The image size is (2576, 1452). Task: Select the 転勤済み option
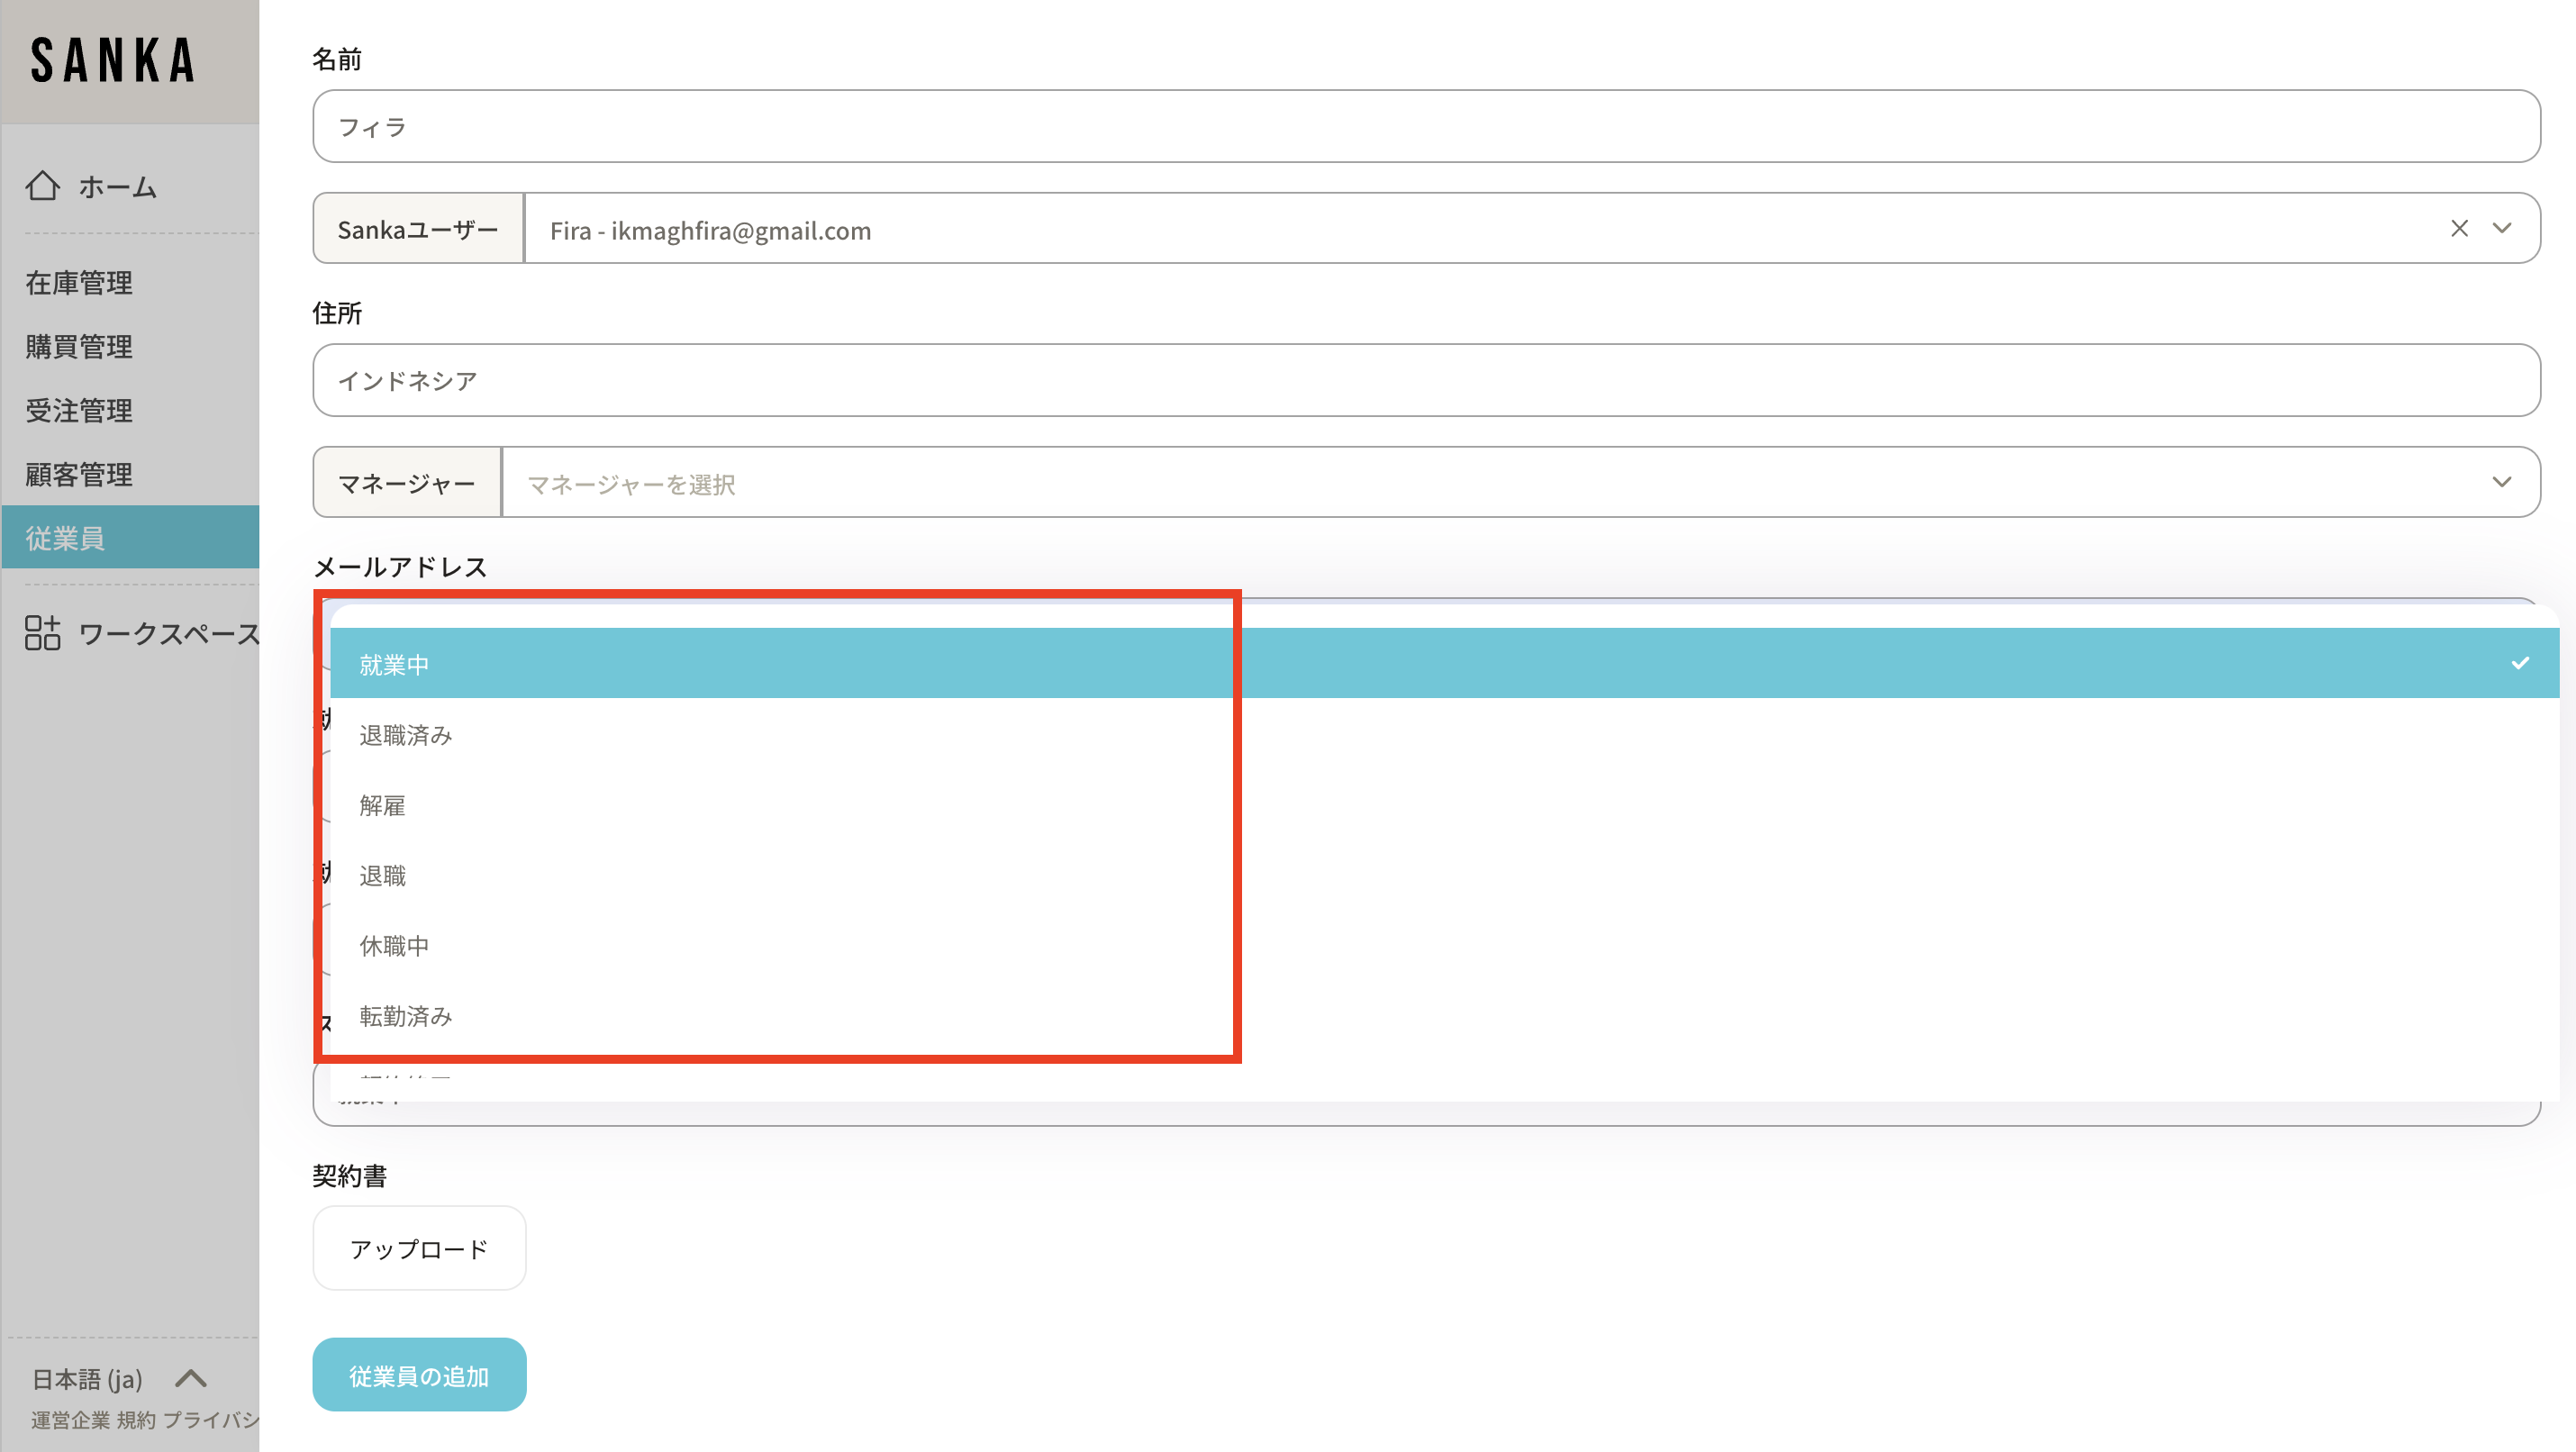(x=406, y=1016)
